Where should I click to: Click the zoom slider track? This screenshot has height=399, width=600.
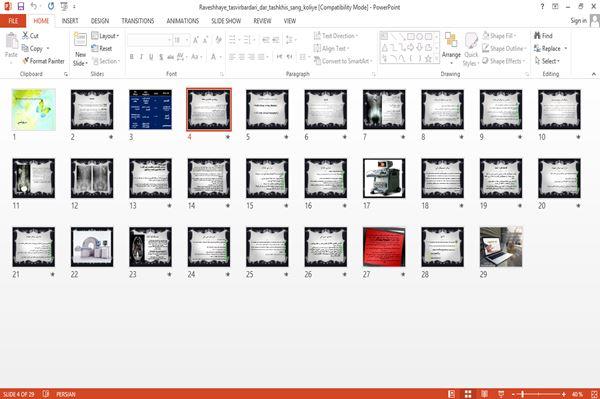tap(538, 394)
